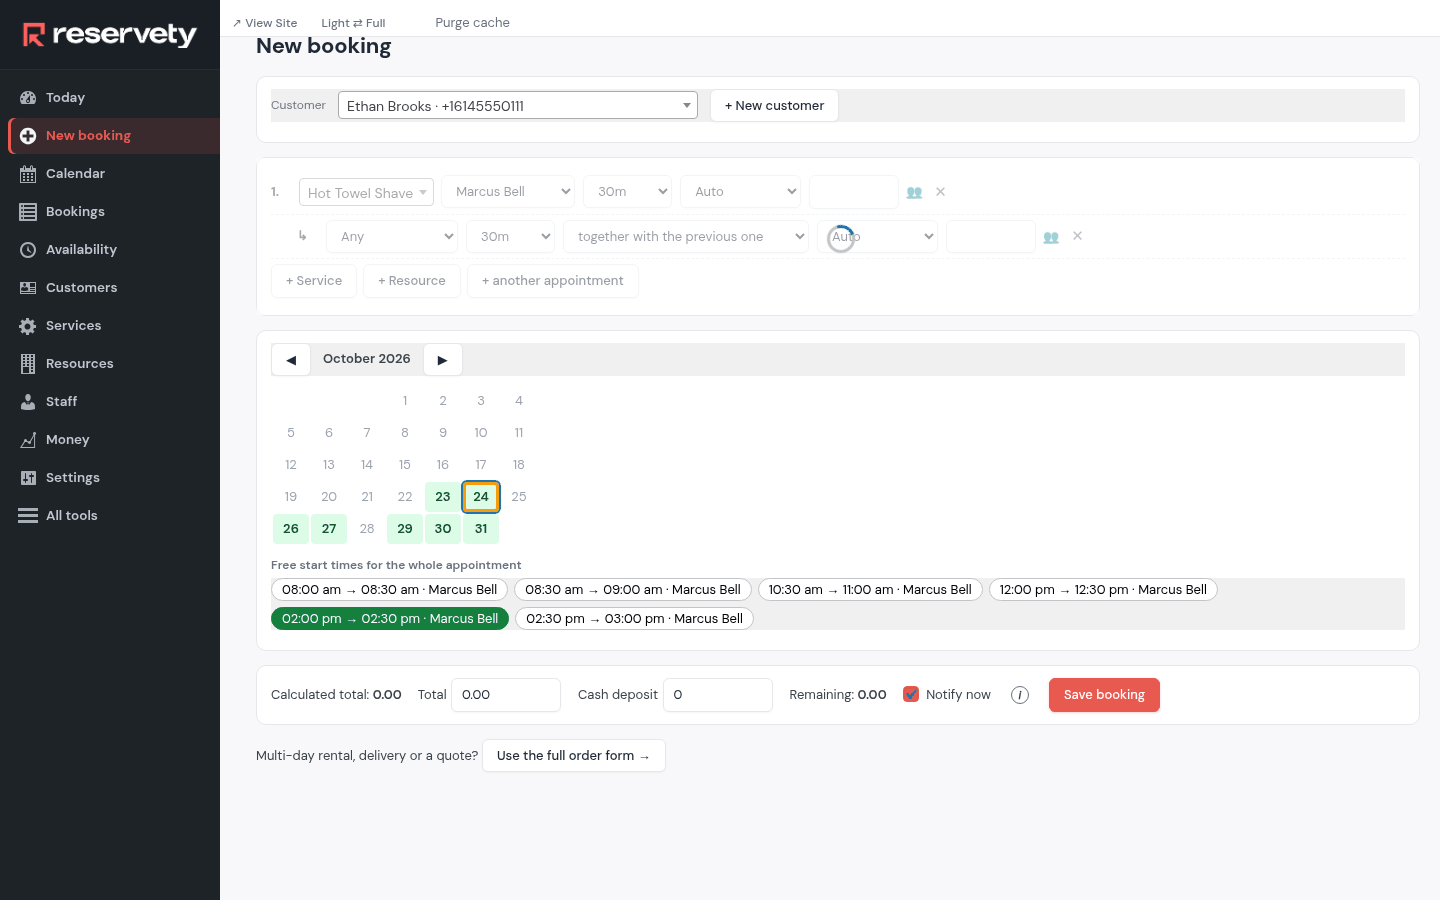
Task: Go to previous month arrow
Action: (x=291, y=360)
